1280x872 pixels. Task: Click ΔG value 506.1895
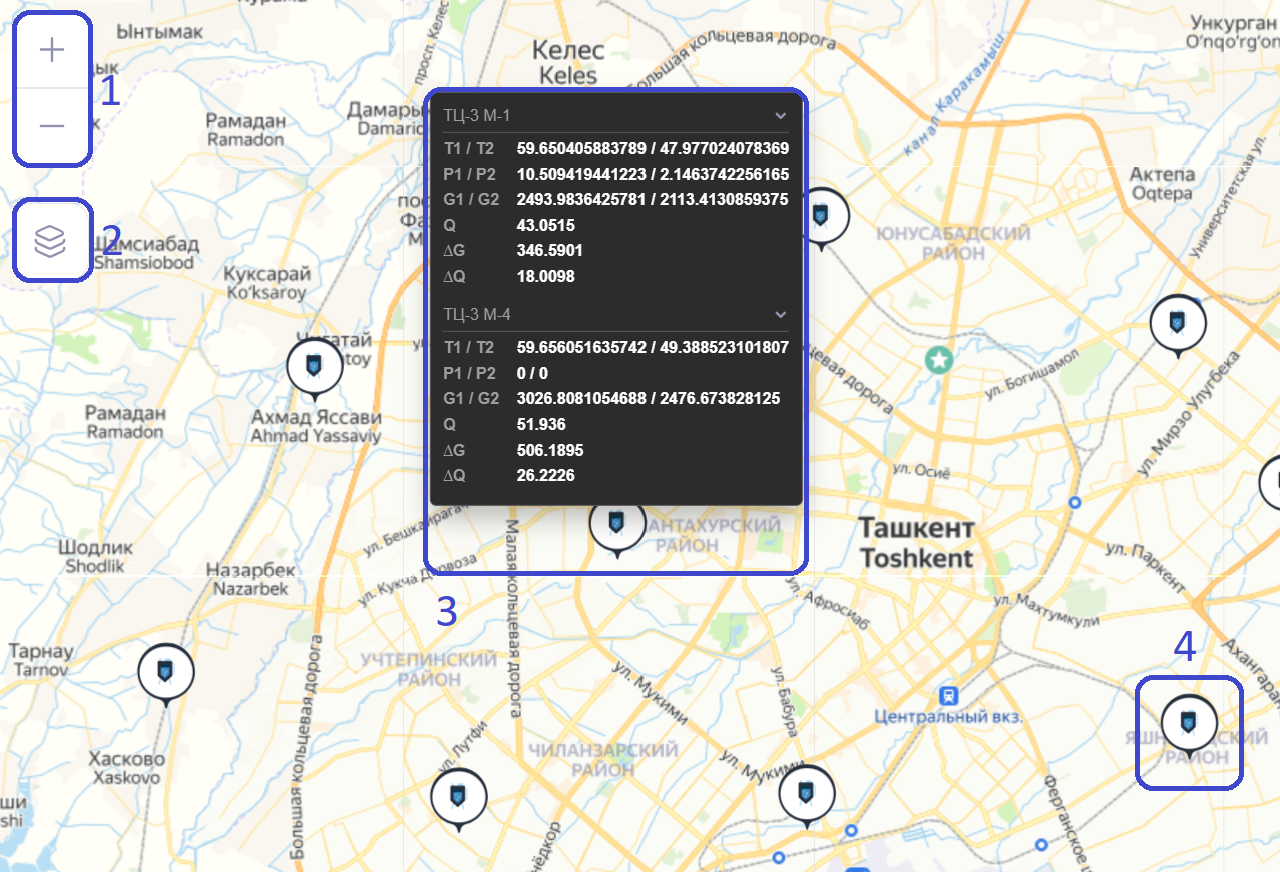pos(549,450)
